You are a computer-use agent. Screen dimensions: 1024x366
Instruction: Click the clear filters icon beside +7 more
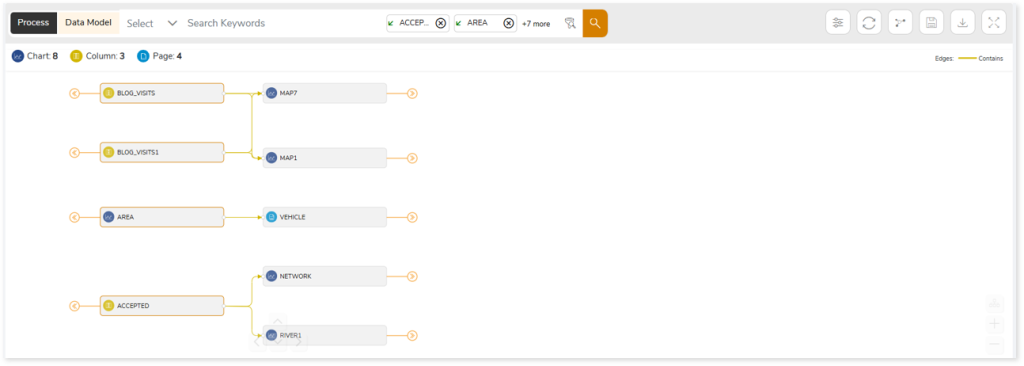click(569, 24)
